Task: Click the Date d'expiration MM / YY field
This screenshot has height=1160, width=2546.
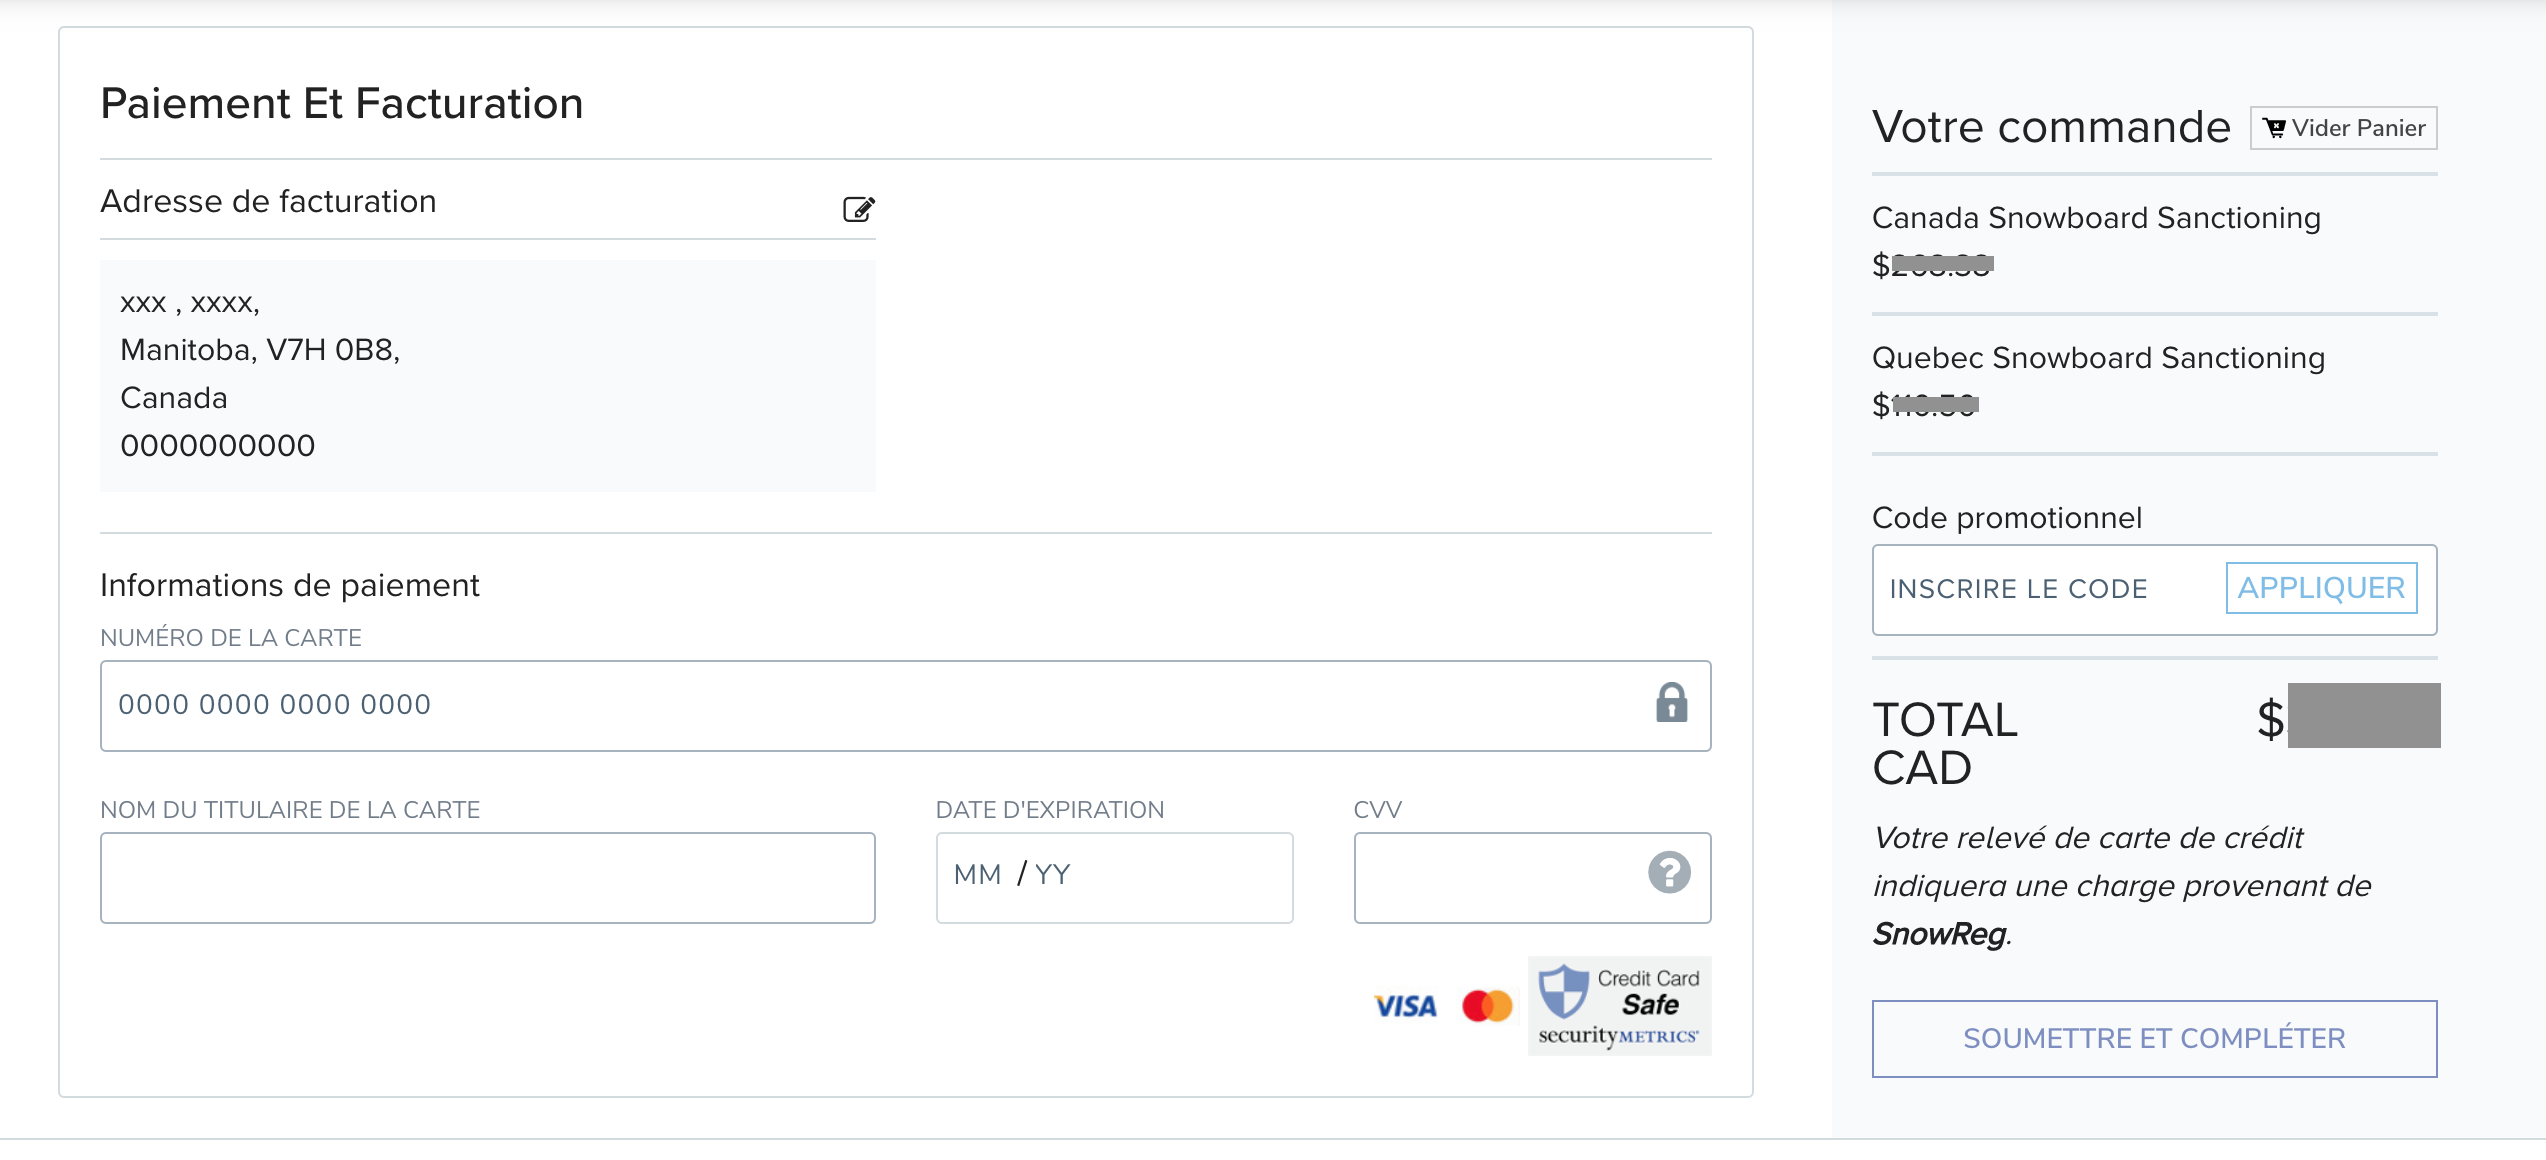Action: (1114, 878)
